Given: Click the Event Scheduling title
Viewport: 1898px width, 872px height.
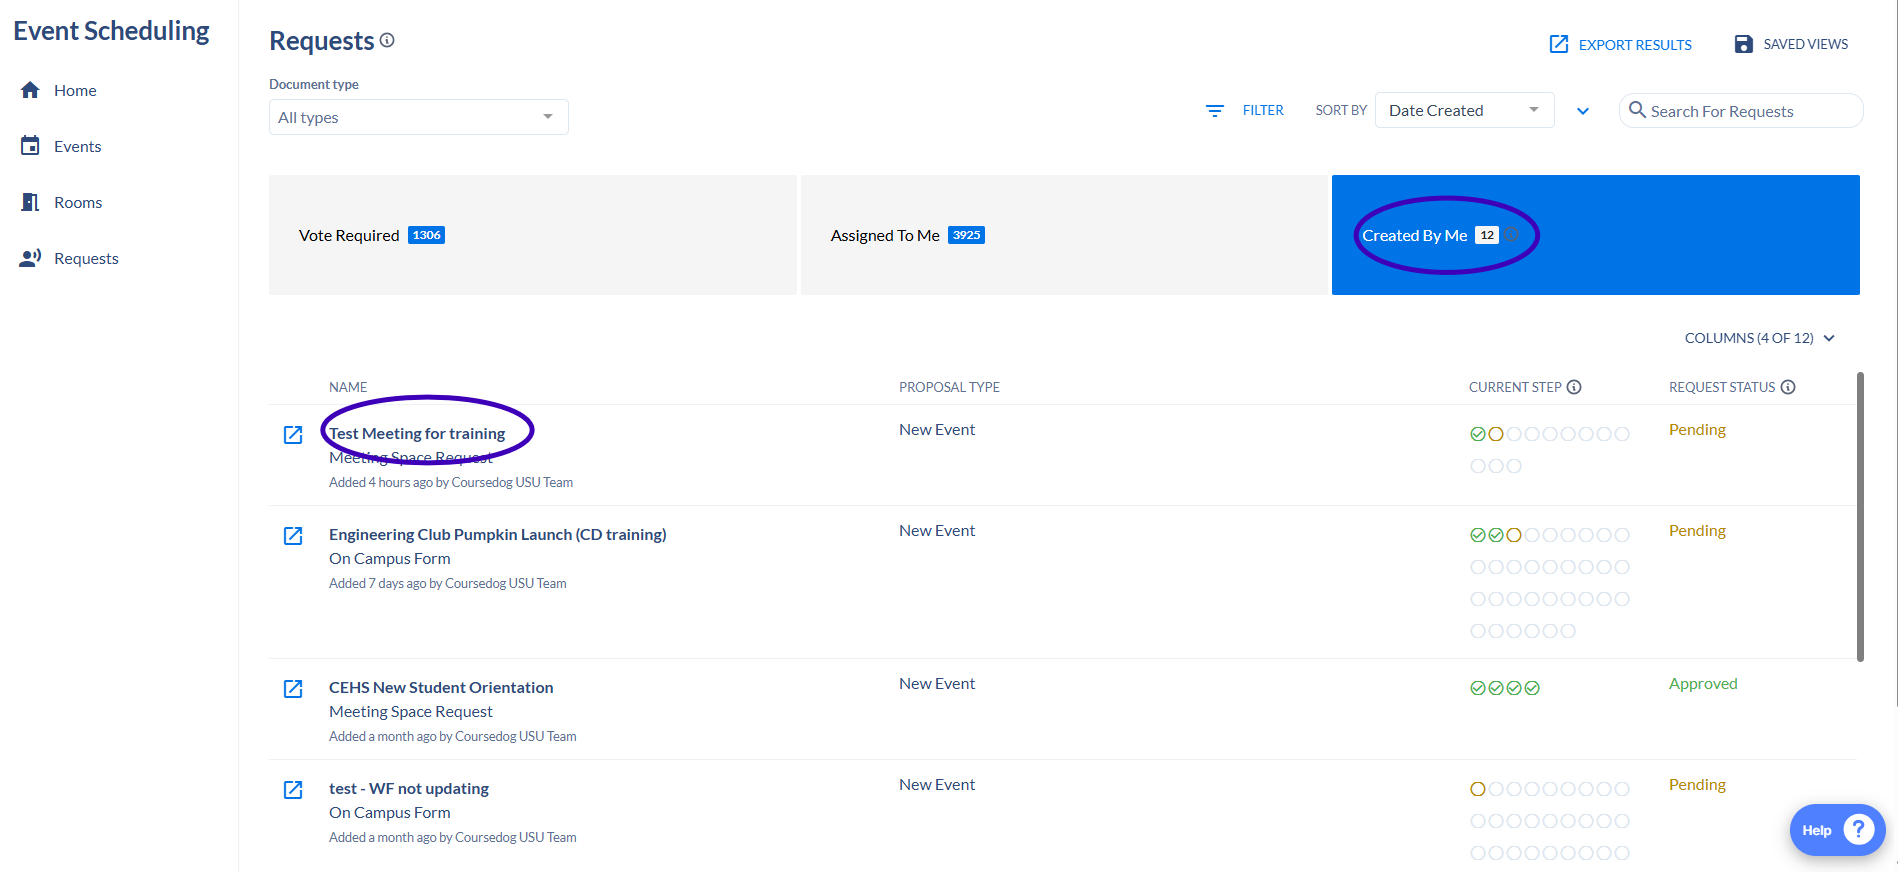Looking at the screenshot, I should 111,31.
